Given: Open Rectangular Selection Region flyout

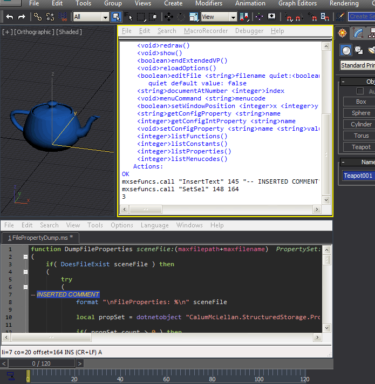Looking at the screenshot, I should pyautogui.click(x=141, y=17).
